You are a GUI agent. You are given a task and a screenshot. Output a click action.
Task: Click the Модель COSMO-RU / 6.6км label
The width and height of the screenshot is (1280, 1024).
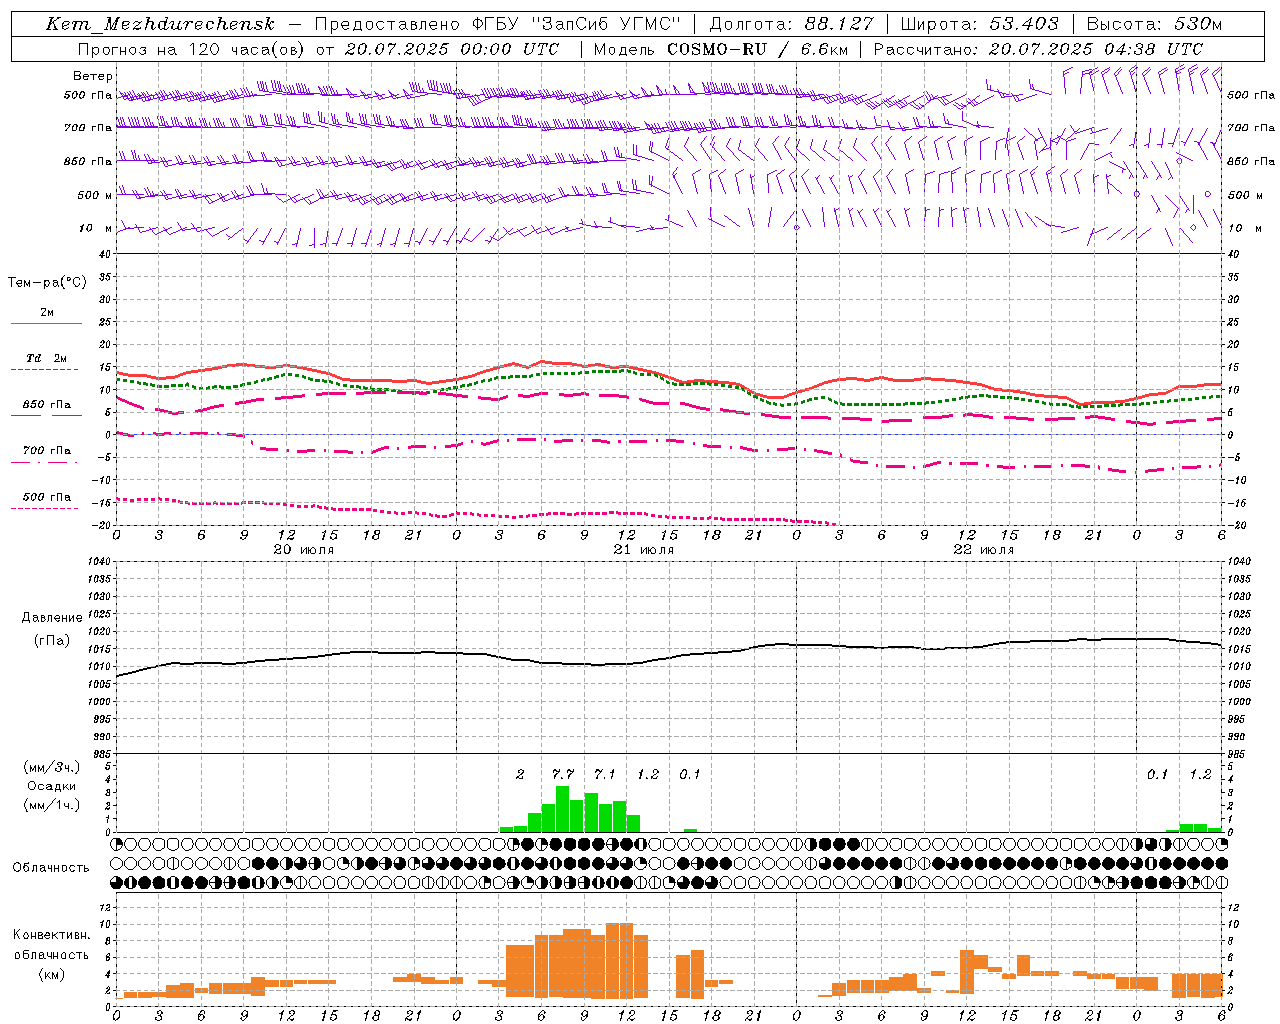[x=721, y=49]
